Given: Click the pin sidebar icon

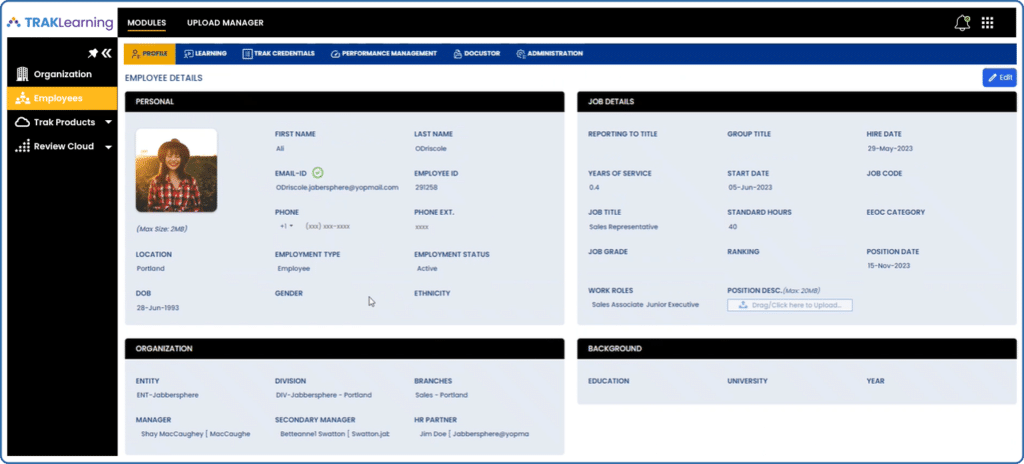Looking at the screenshot, I should pos(92,53).
